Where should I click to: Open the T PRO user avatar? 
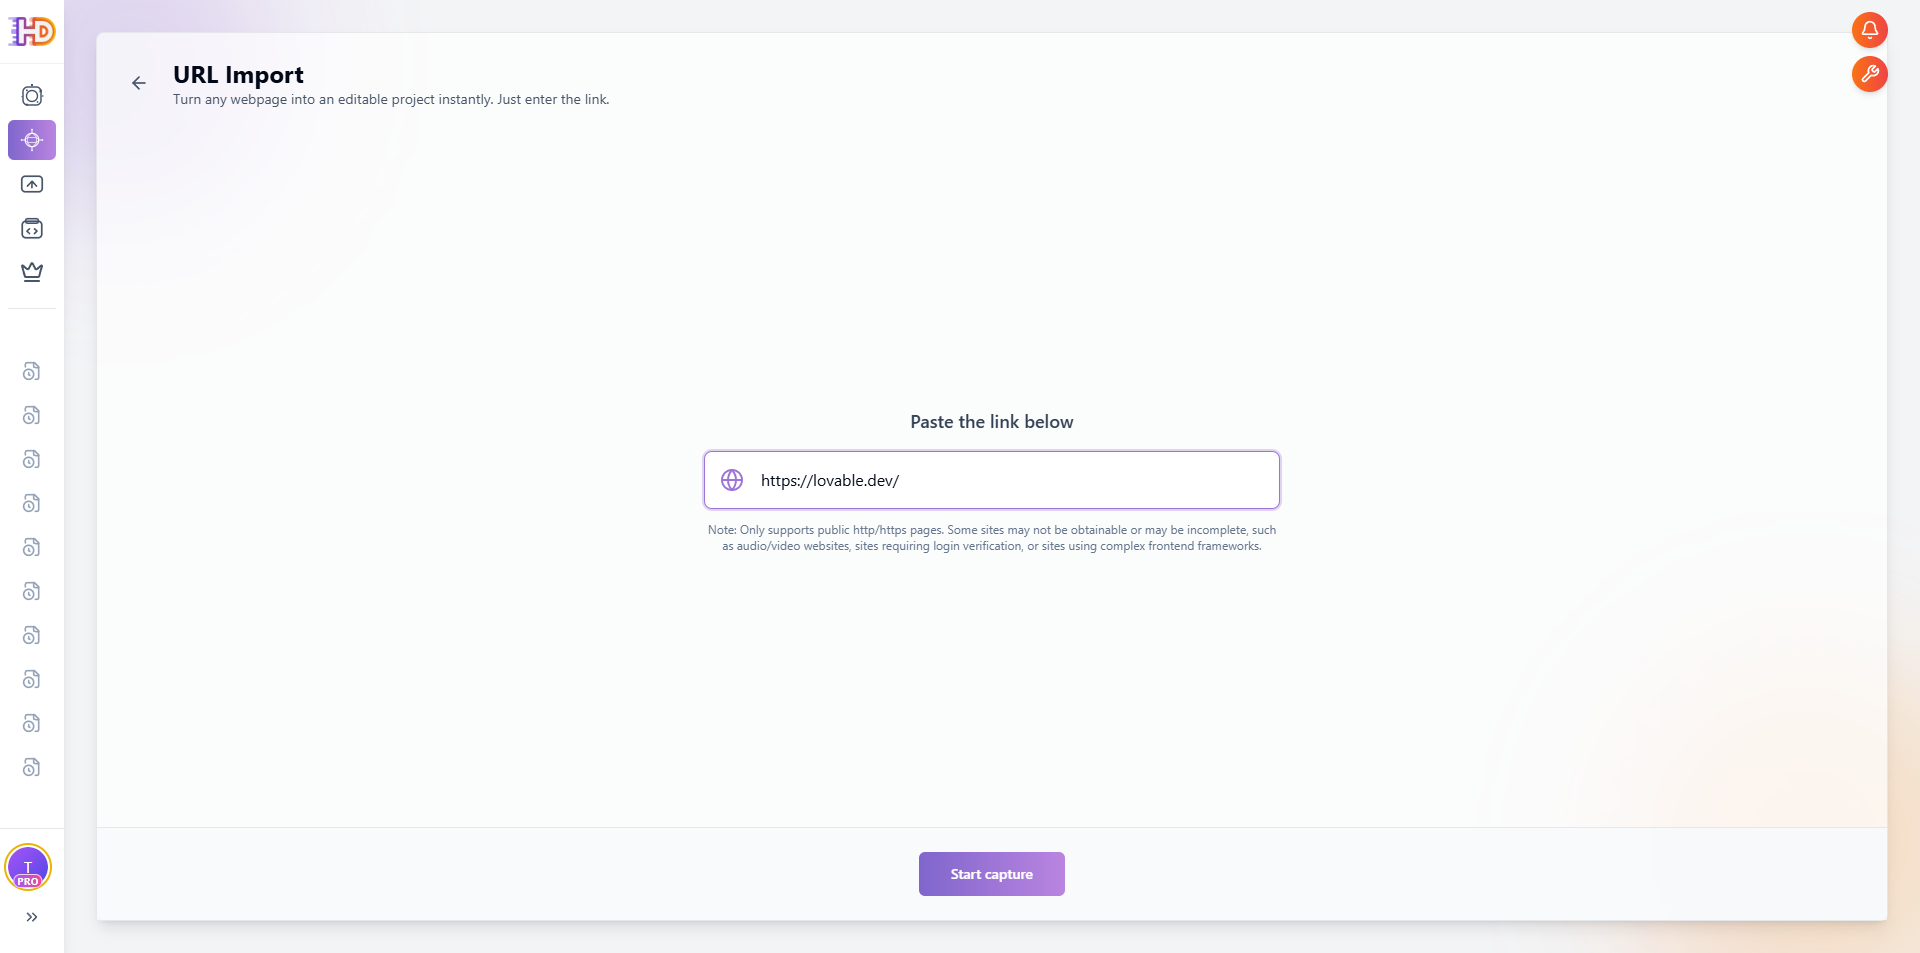point(29,868)
